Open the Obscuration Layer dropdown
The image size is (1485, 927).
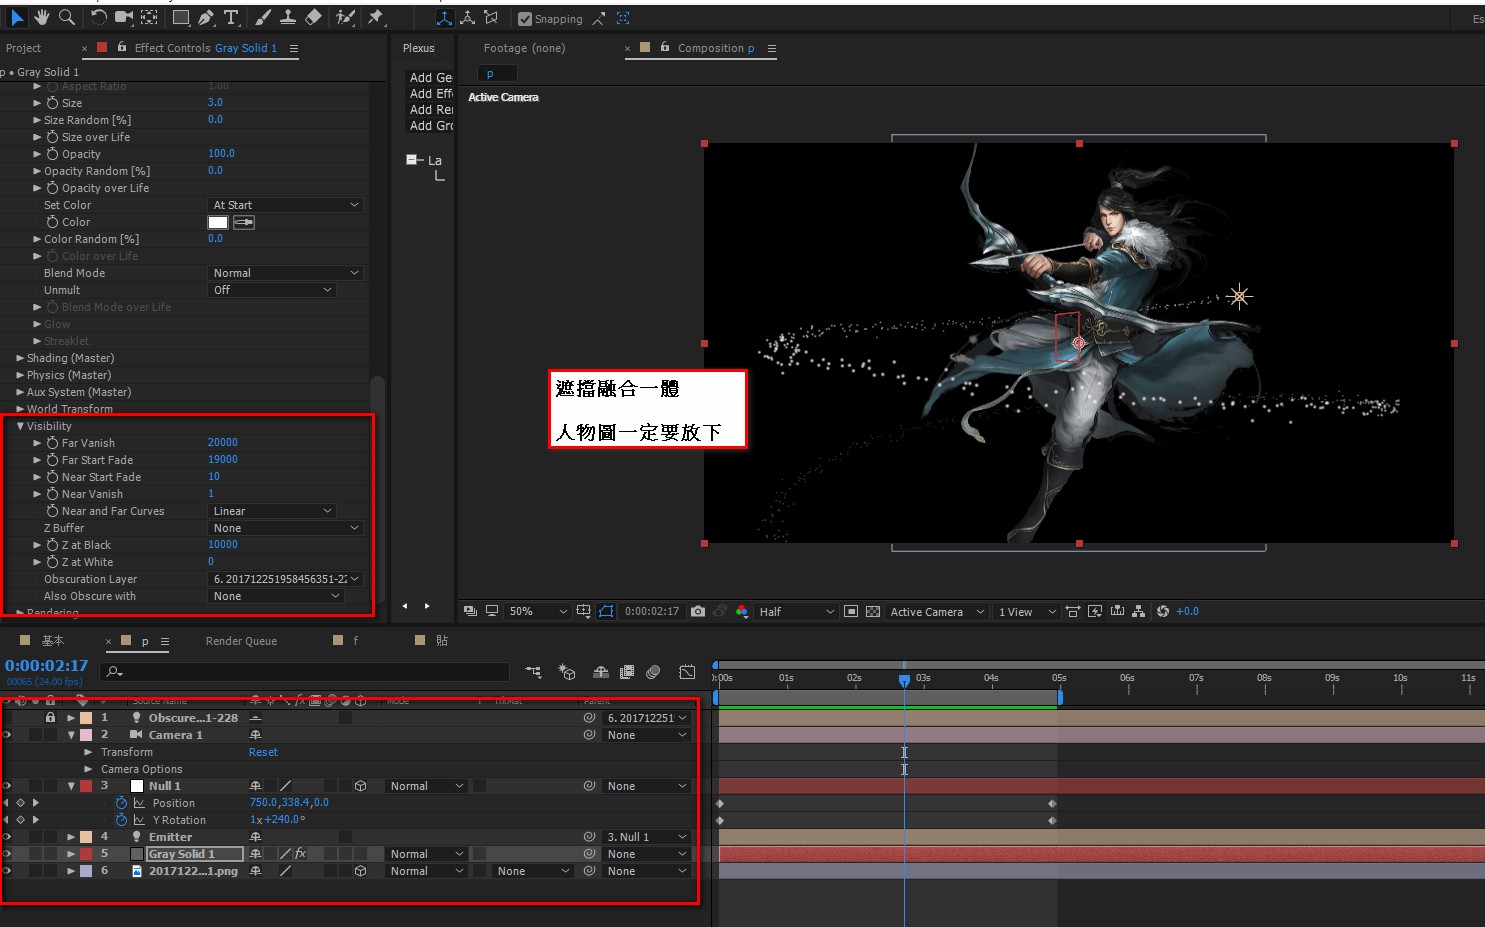pyautogui.click(x=285, y=579)
